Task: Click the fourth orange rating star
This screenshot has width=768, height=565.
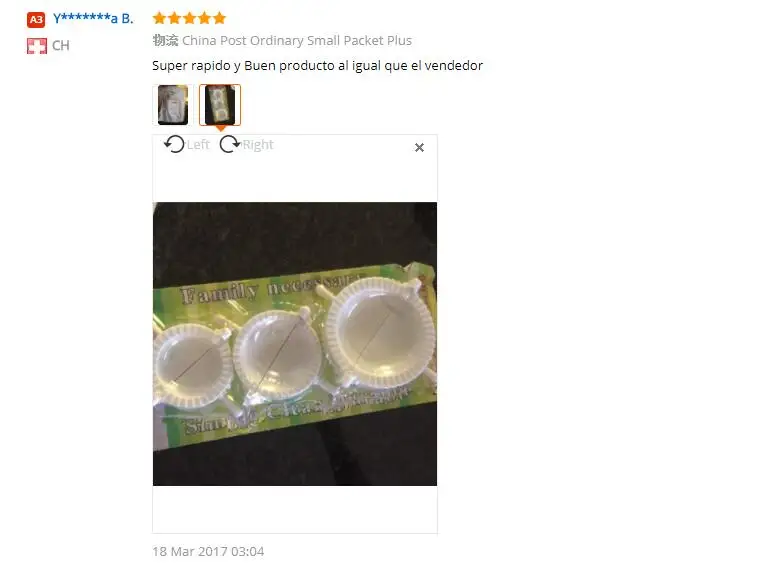Action: pyautogui.click(x=205, y=19)
